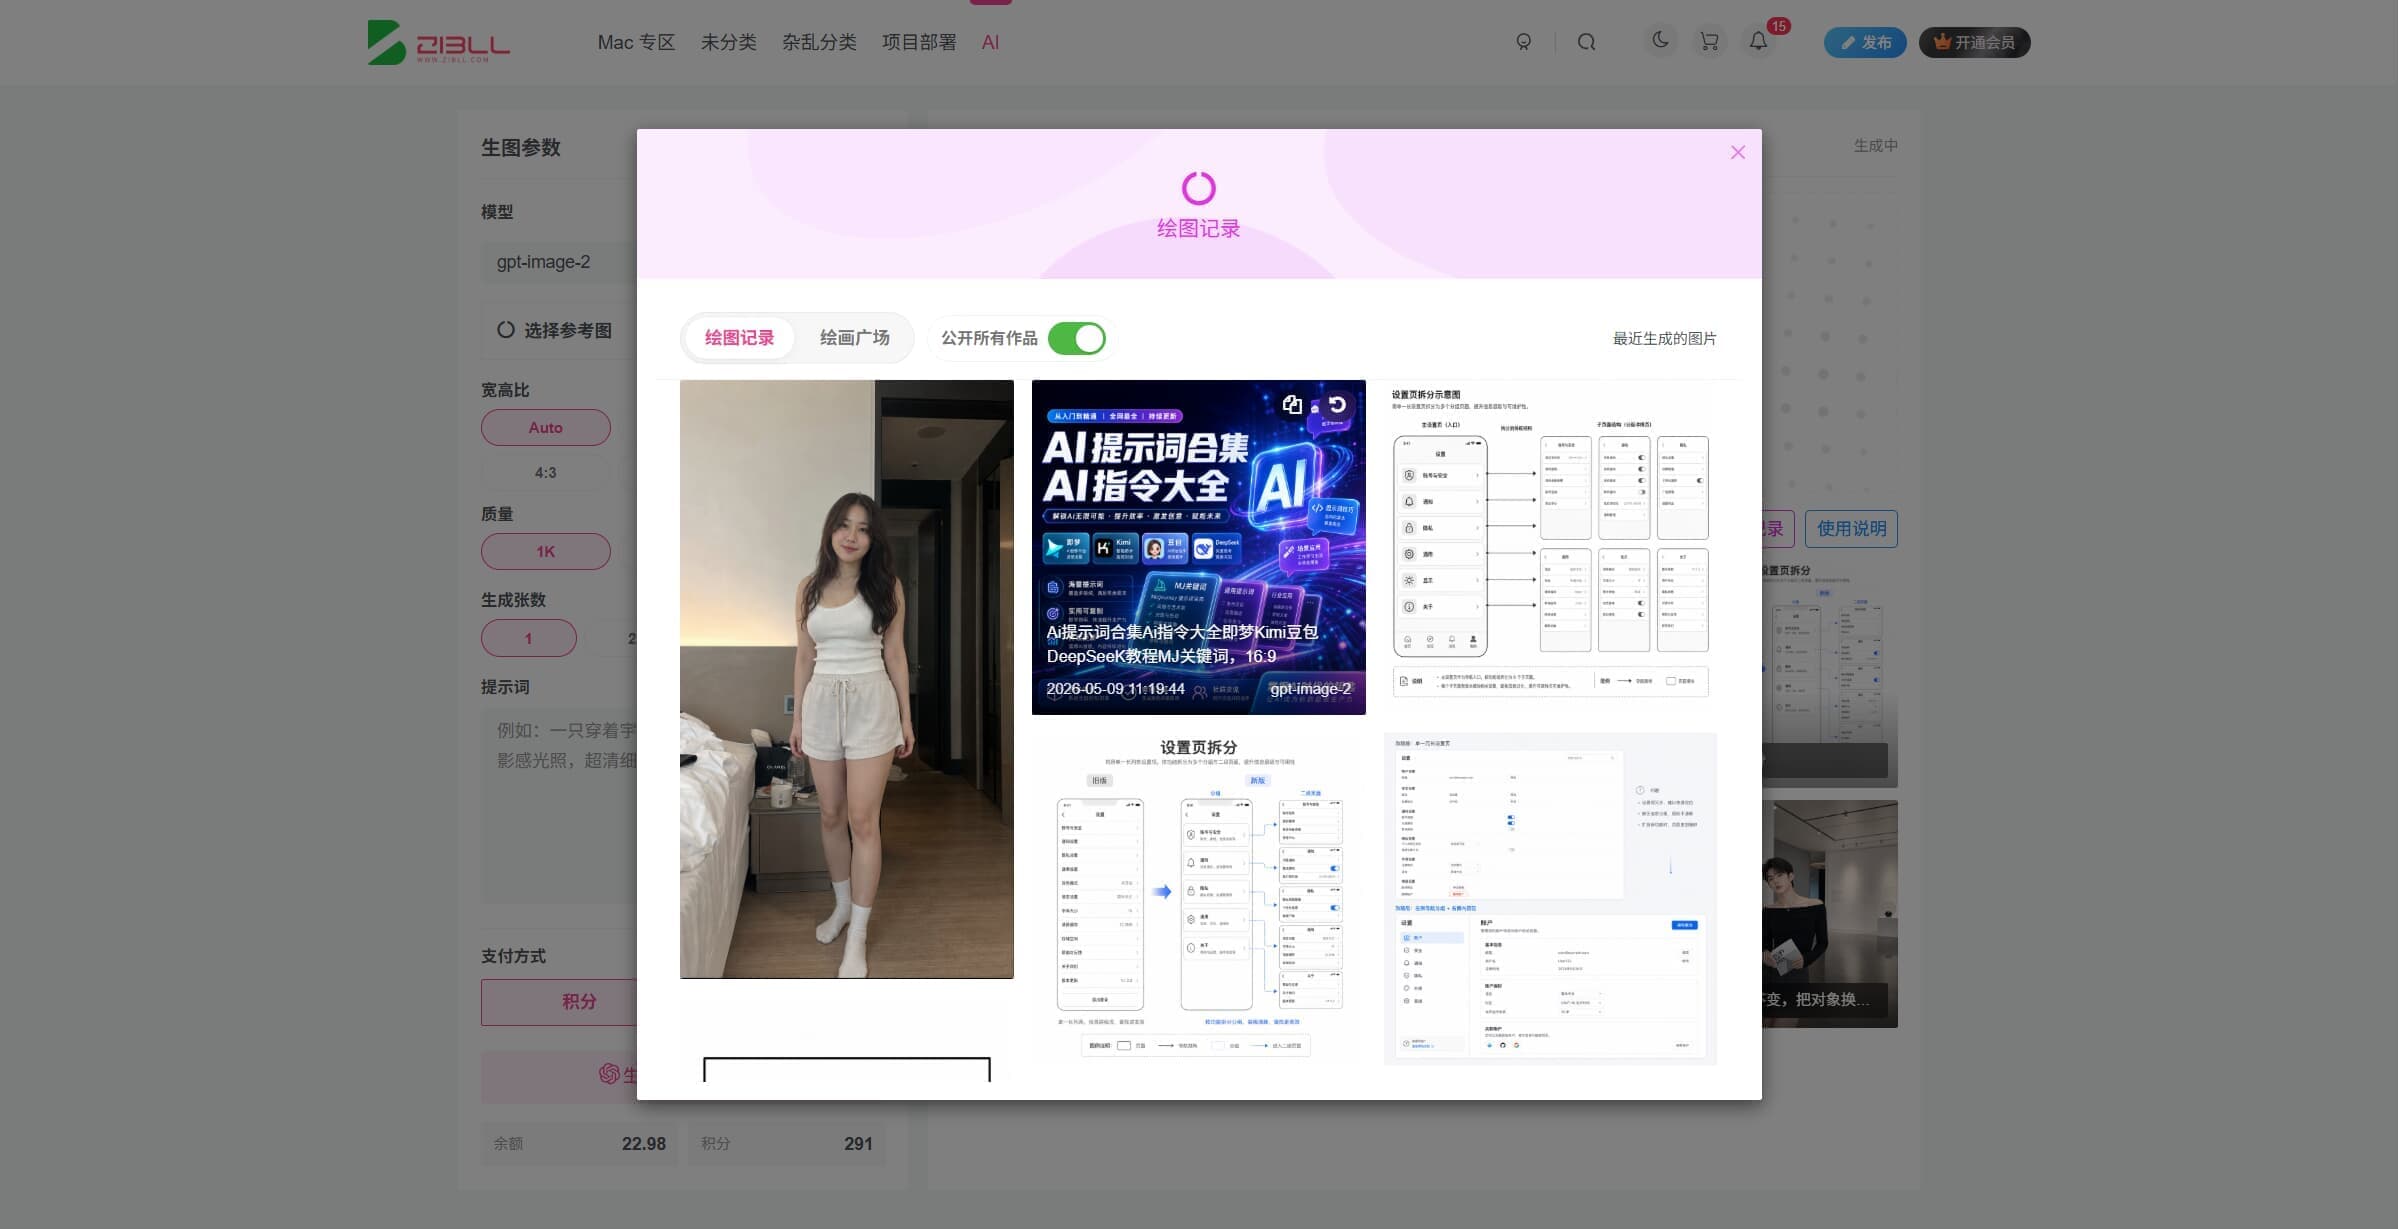This screenshot has height=1229, width=2398.
Task: Open the woman portrait thumbnail
Action: pos(847,679)
